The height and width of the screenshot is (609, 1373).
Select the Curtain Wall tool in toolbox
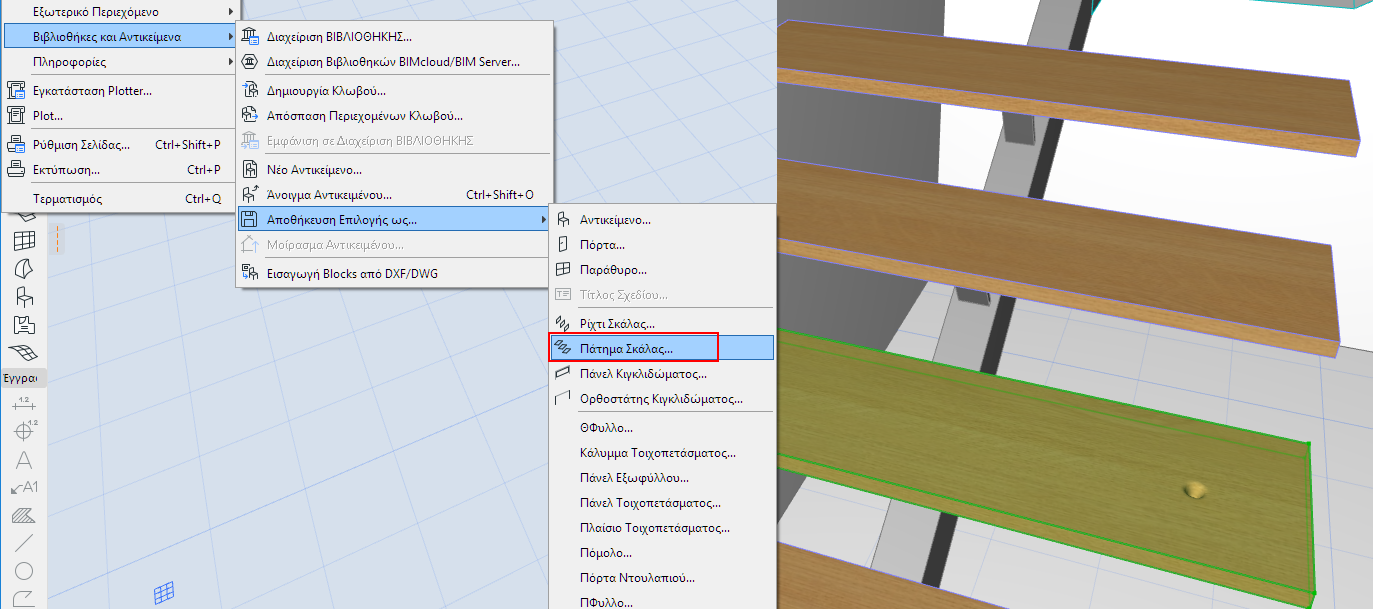click(24, 240)
